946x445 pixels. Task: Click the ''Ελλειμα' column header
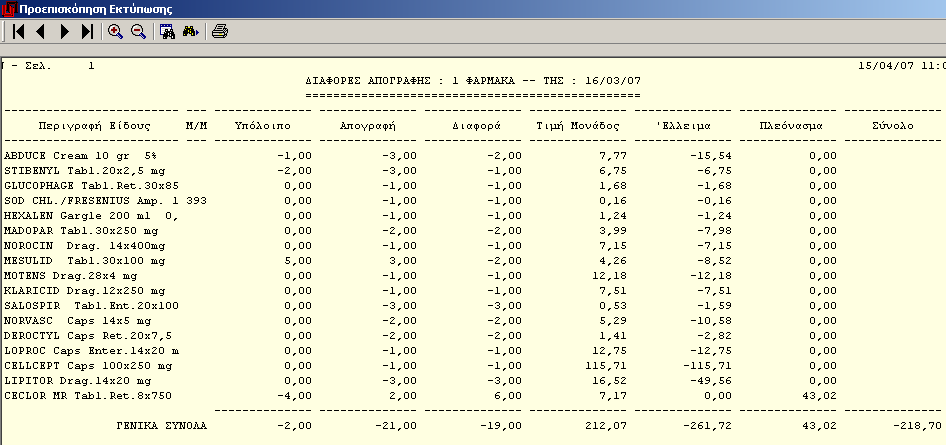coord(686,126)
